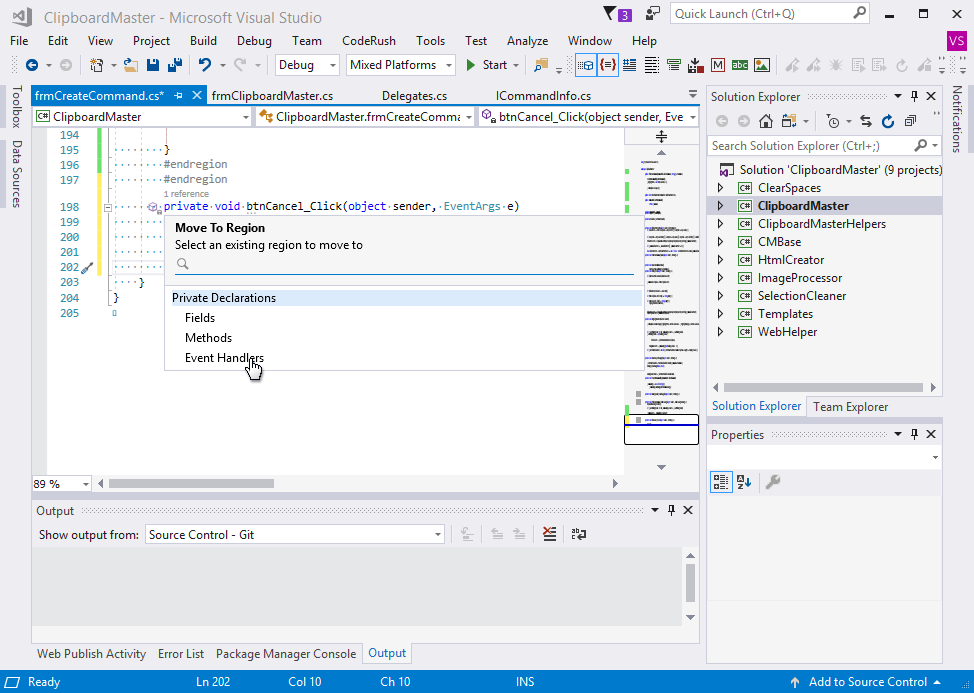The height and width of the screenshot is (693, 974).
Task: Click the Undo icon on the toolbar
Action: click(x=205, y=67)
